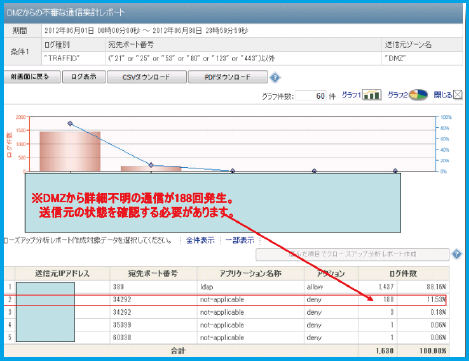469x361 pixels.
Task: Open help icon next to PDFダウンロード
Action: [x=275, y=78]
